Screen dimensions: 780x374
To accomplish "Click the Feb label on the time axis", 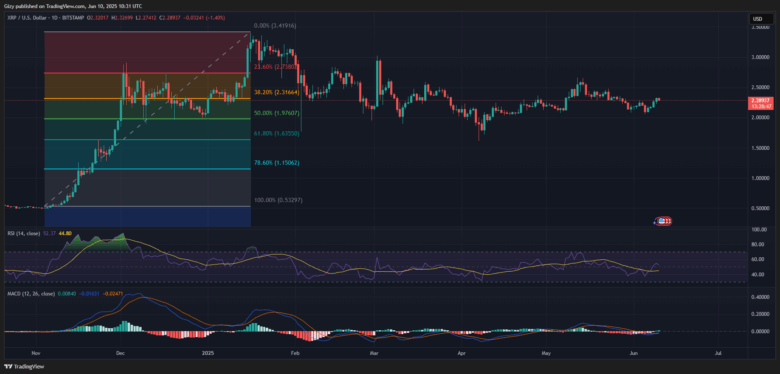I will tap(295, 353).
